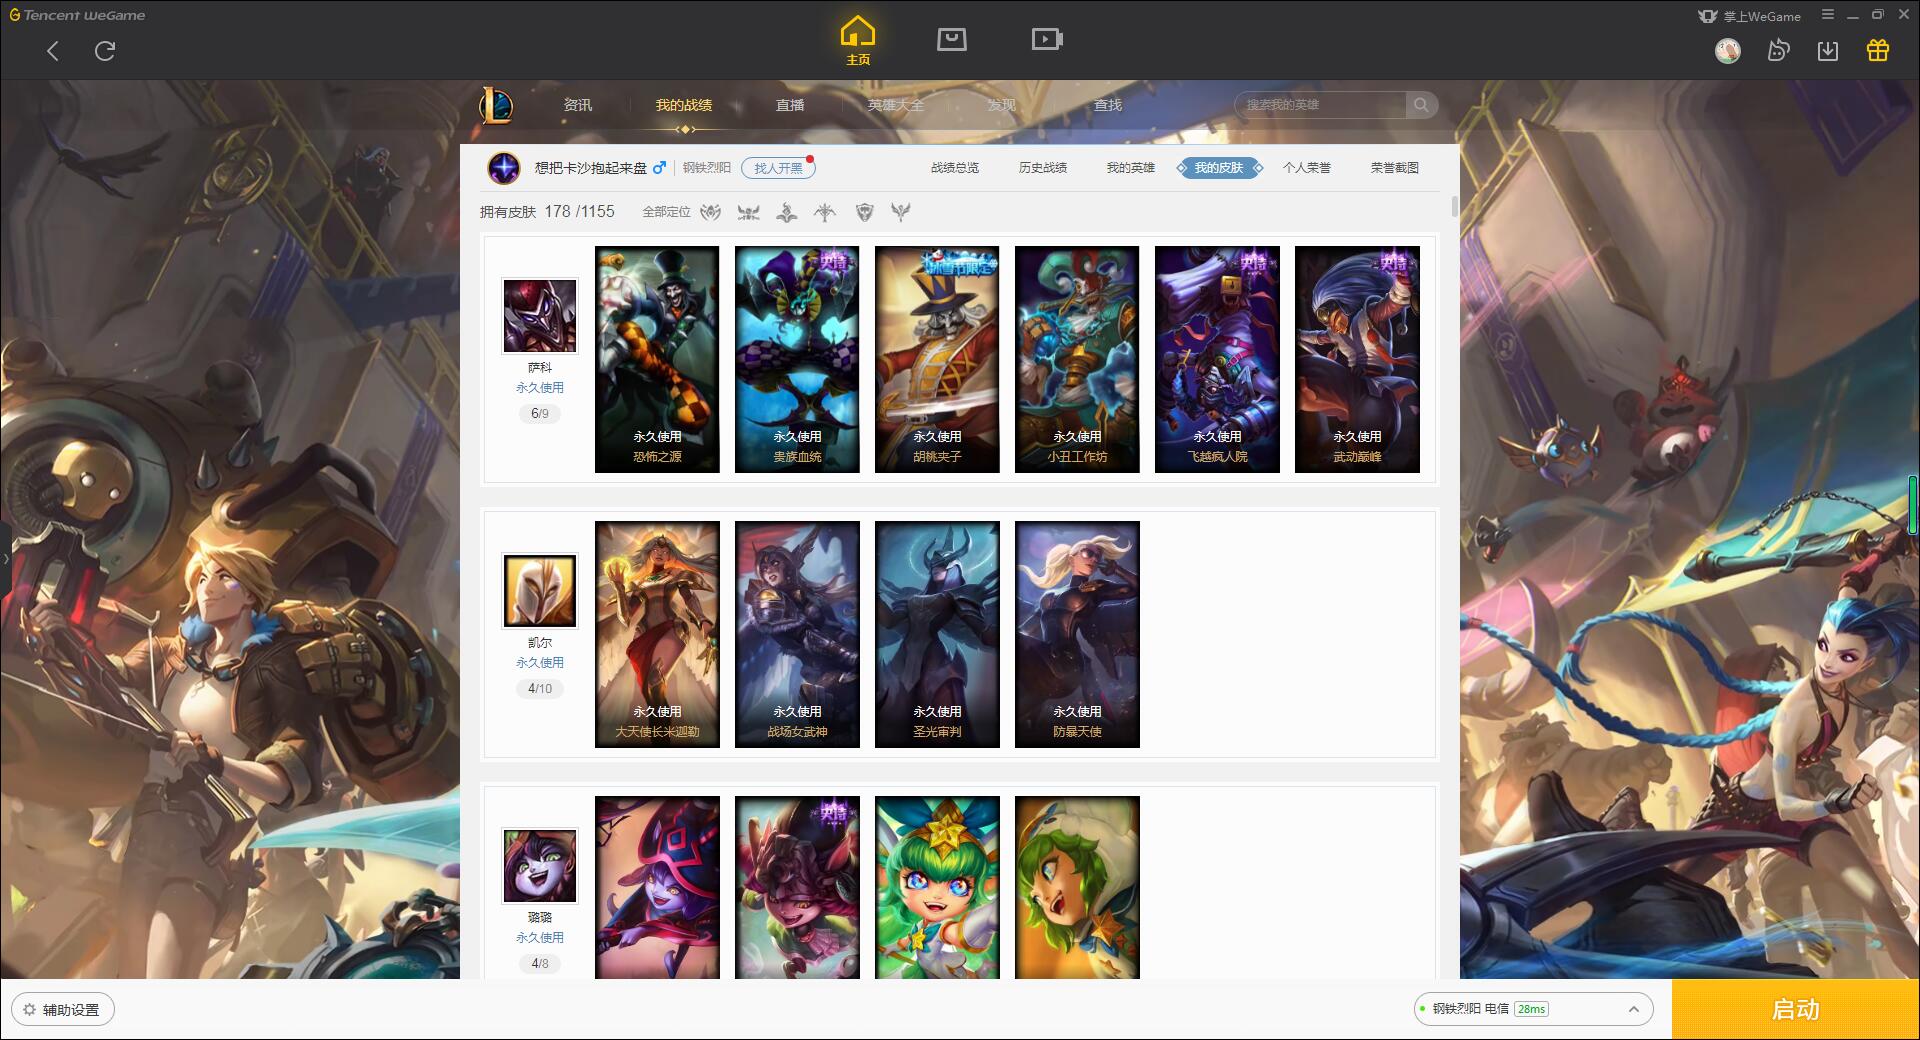This screenshot has height=1040, width=1920.
Task: Click the magnifier search button
Action: (x=1421, y=105)
